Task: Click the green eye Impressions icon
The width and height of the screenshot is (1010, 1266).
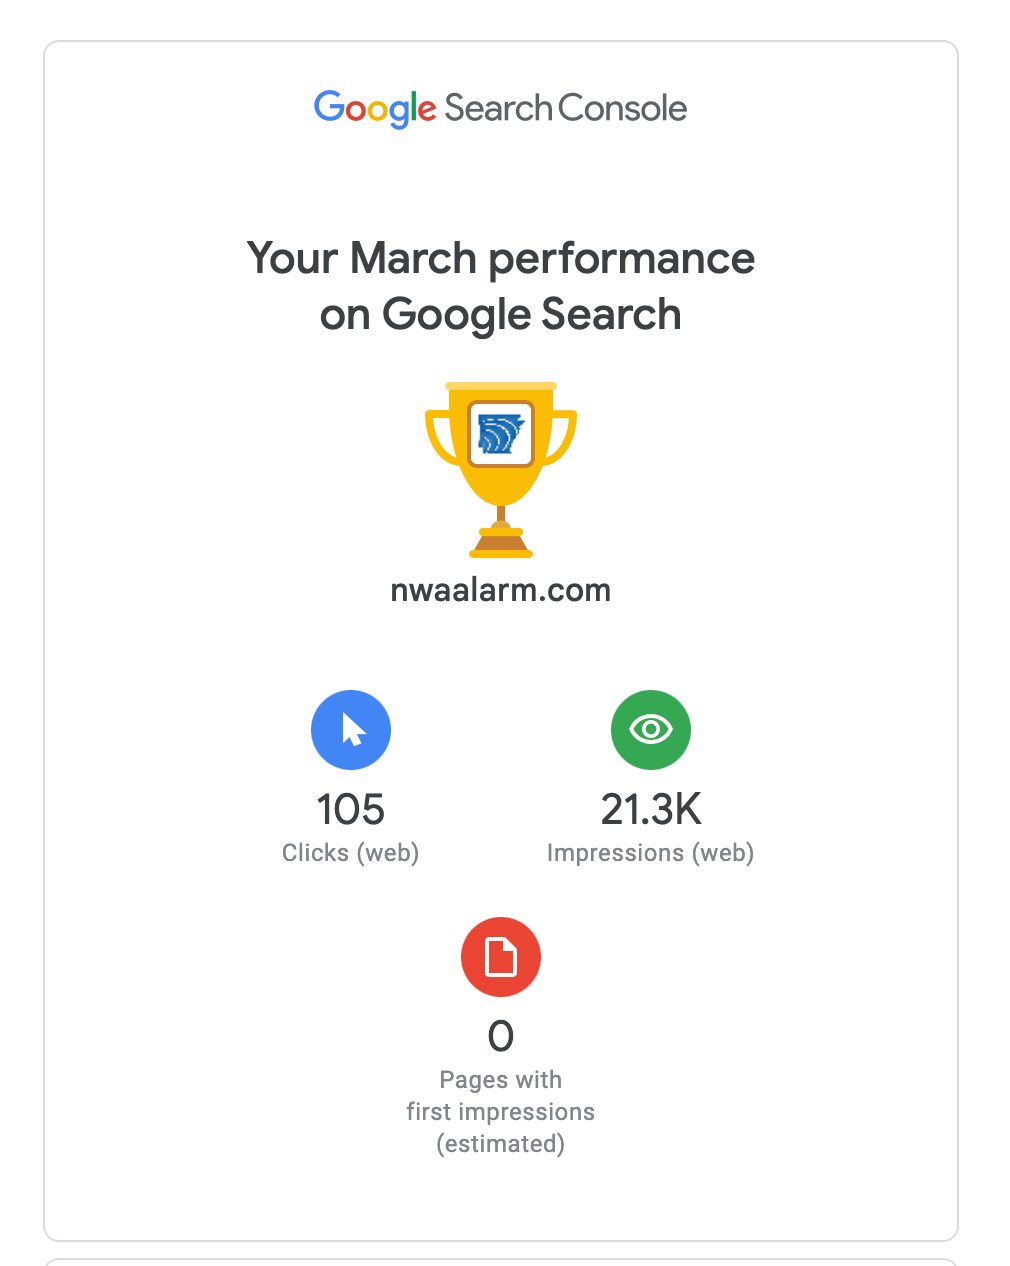Action: tap(651, 730)
